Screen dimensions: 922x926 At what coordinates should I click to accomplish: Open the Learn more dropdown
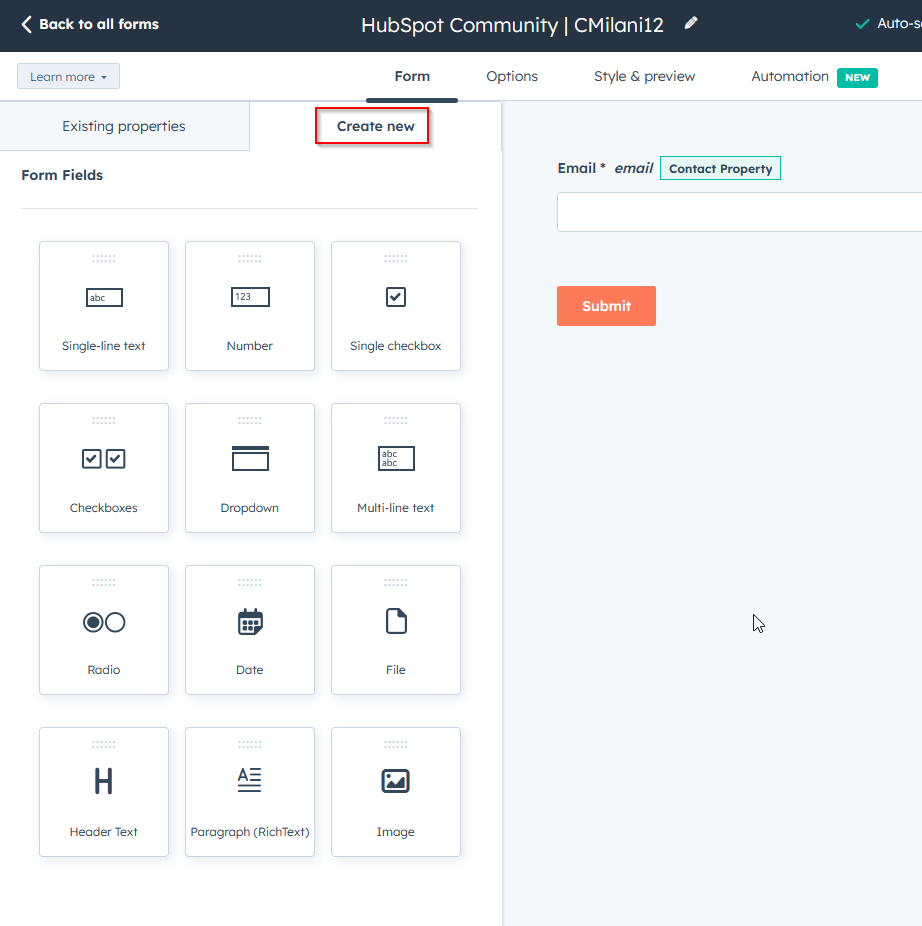pyautogui.click(x=68, y=76)
